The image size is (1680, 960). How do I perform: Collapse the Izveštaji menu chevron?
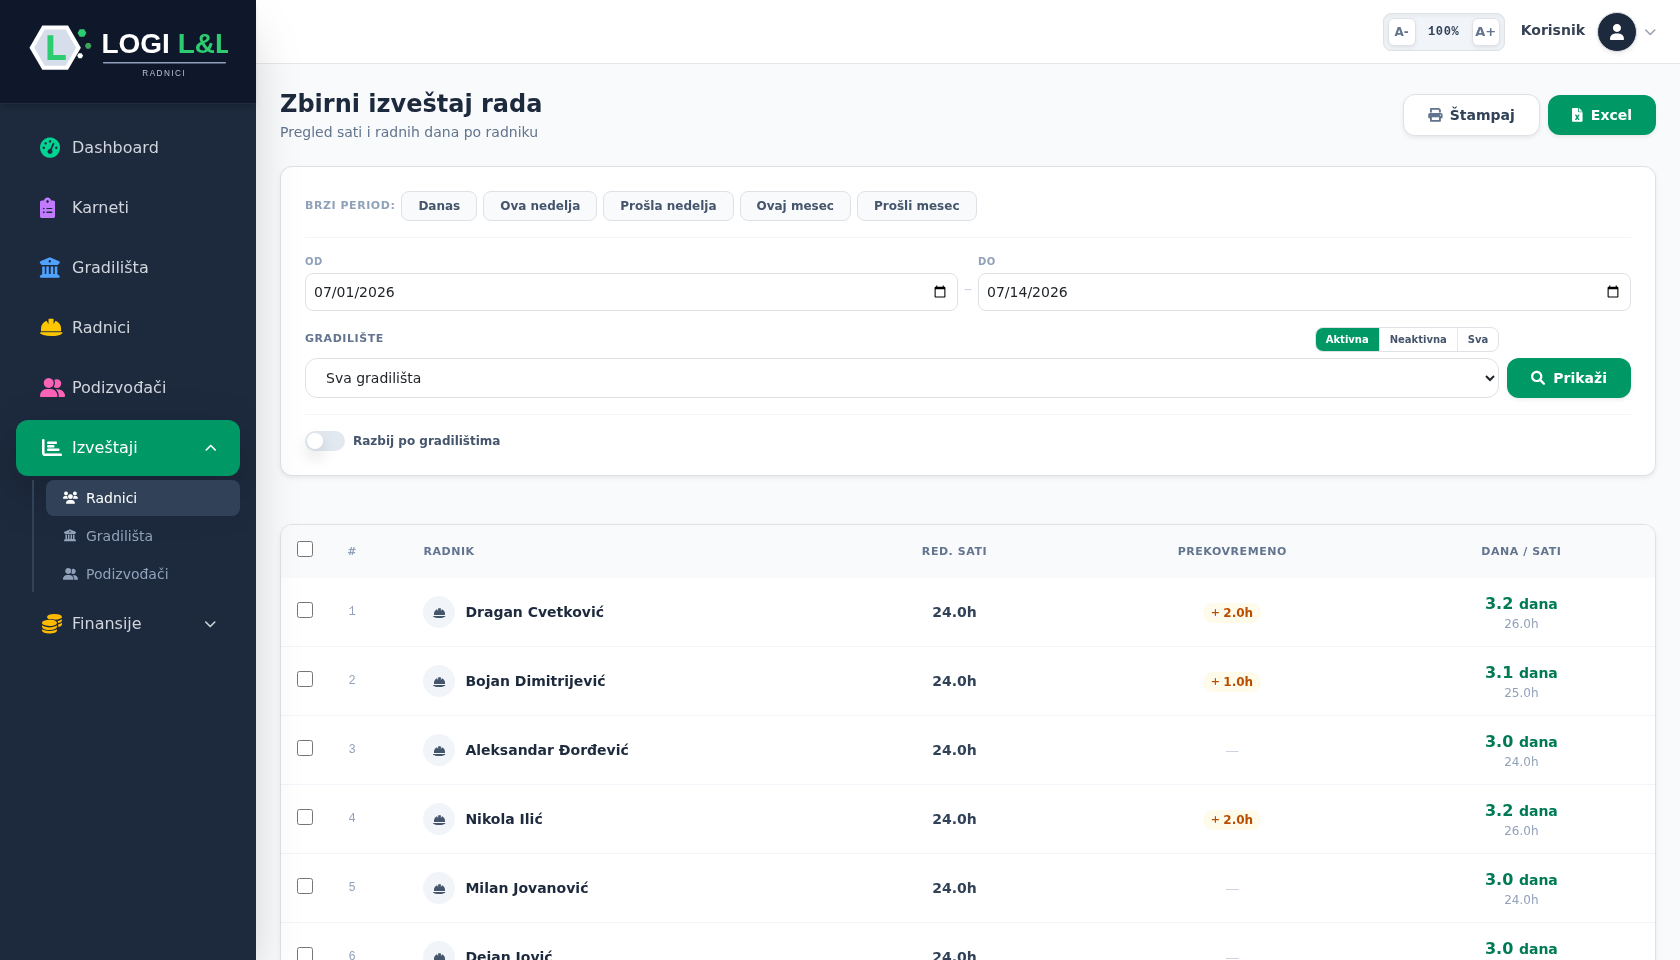tap(211, 448)
